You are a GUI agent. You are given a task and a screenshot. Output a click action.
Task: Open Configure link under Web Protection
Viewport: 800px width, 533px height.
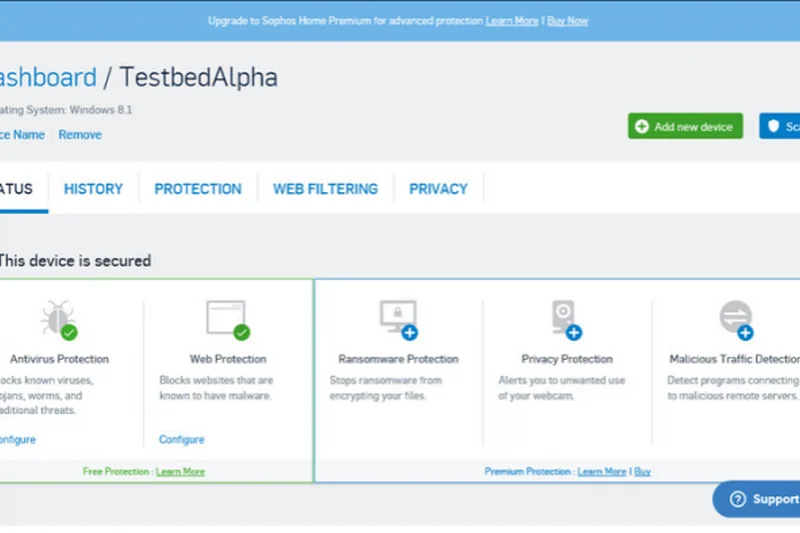coord(181,439)
